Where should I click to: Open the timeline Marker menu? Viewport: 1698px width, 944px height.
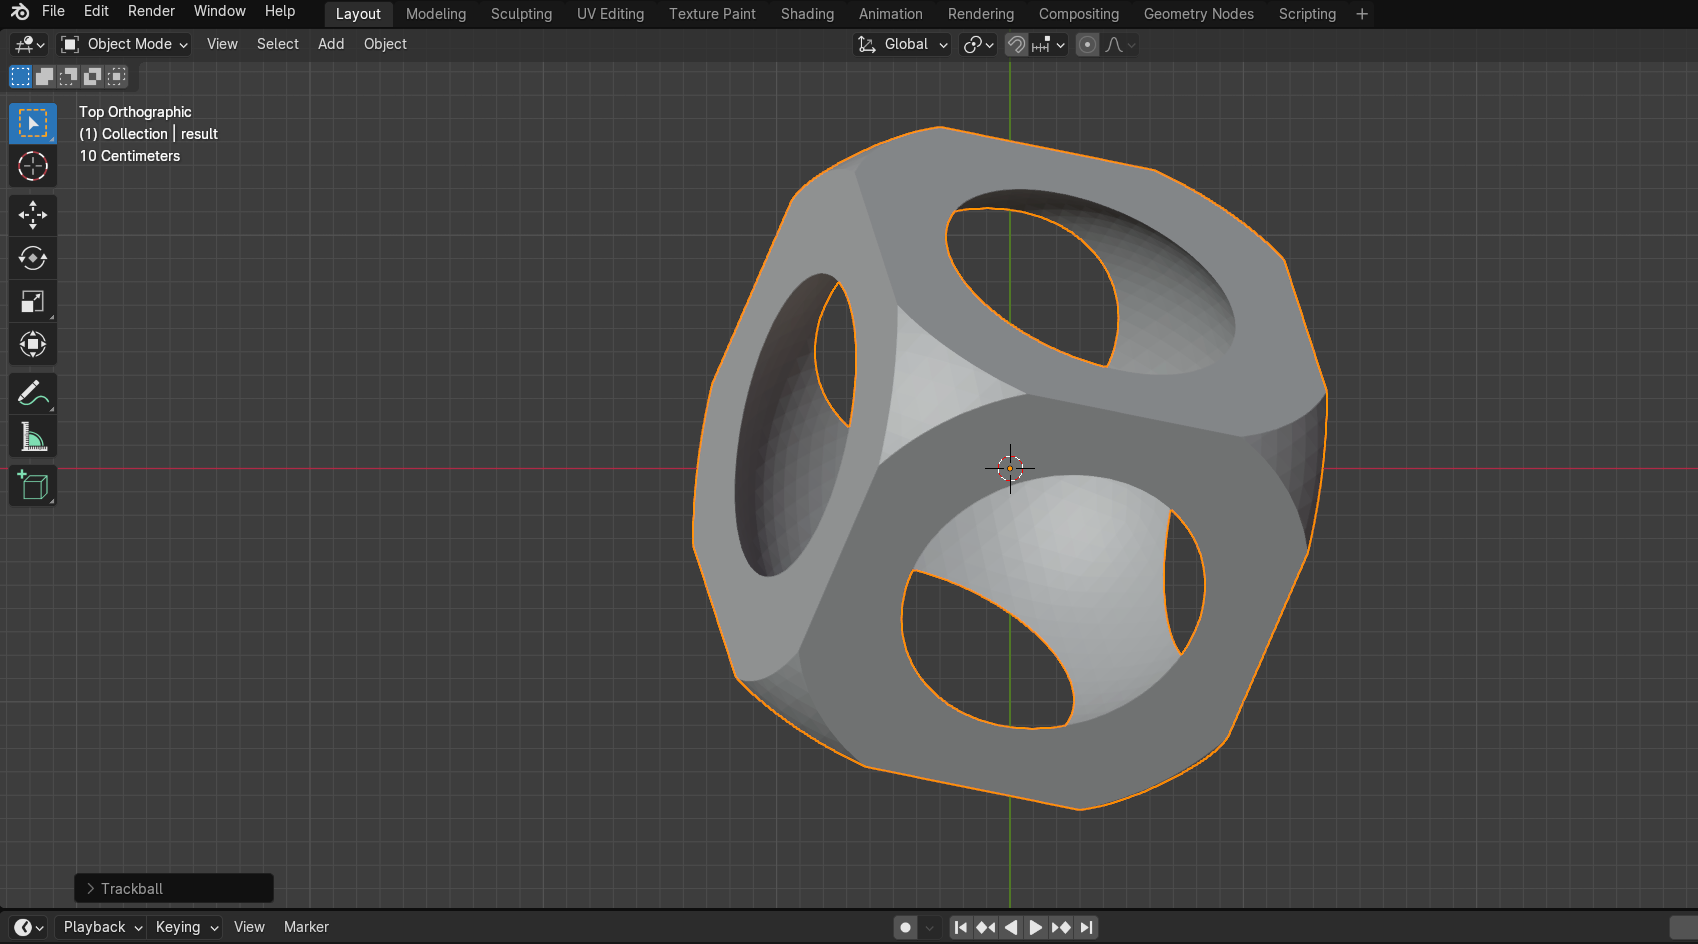coord(306,927)
